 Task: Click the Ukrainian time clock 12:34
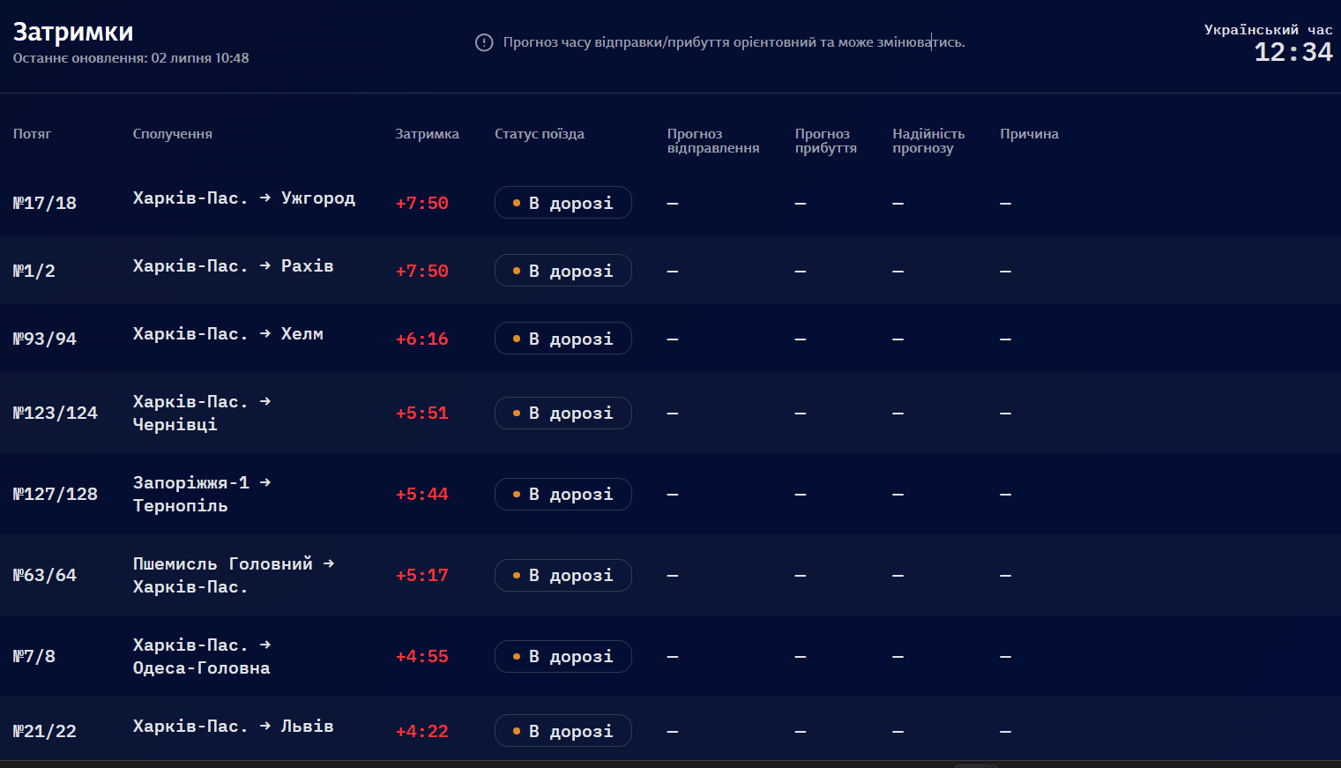1293,52
